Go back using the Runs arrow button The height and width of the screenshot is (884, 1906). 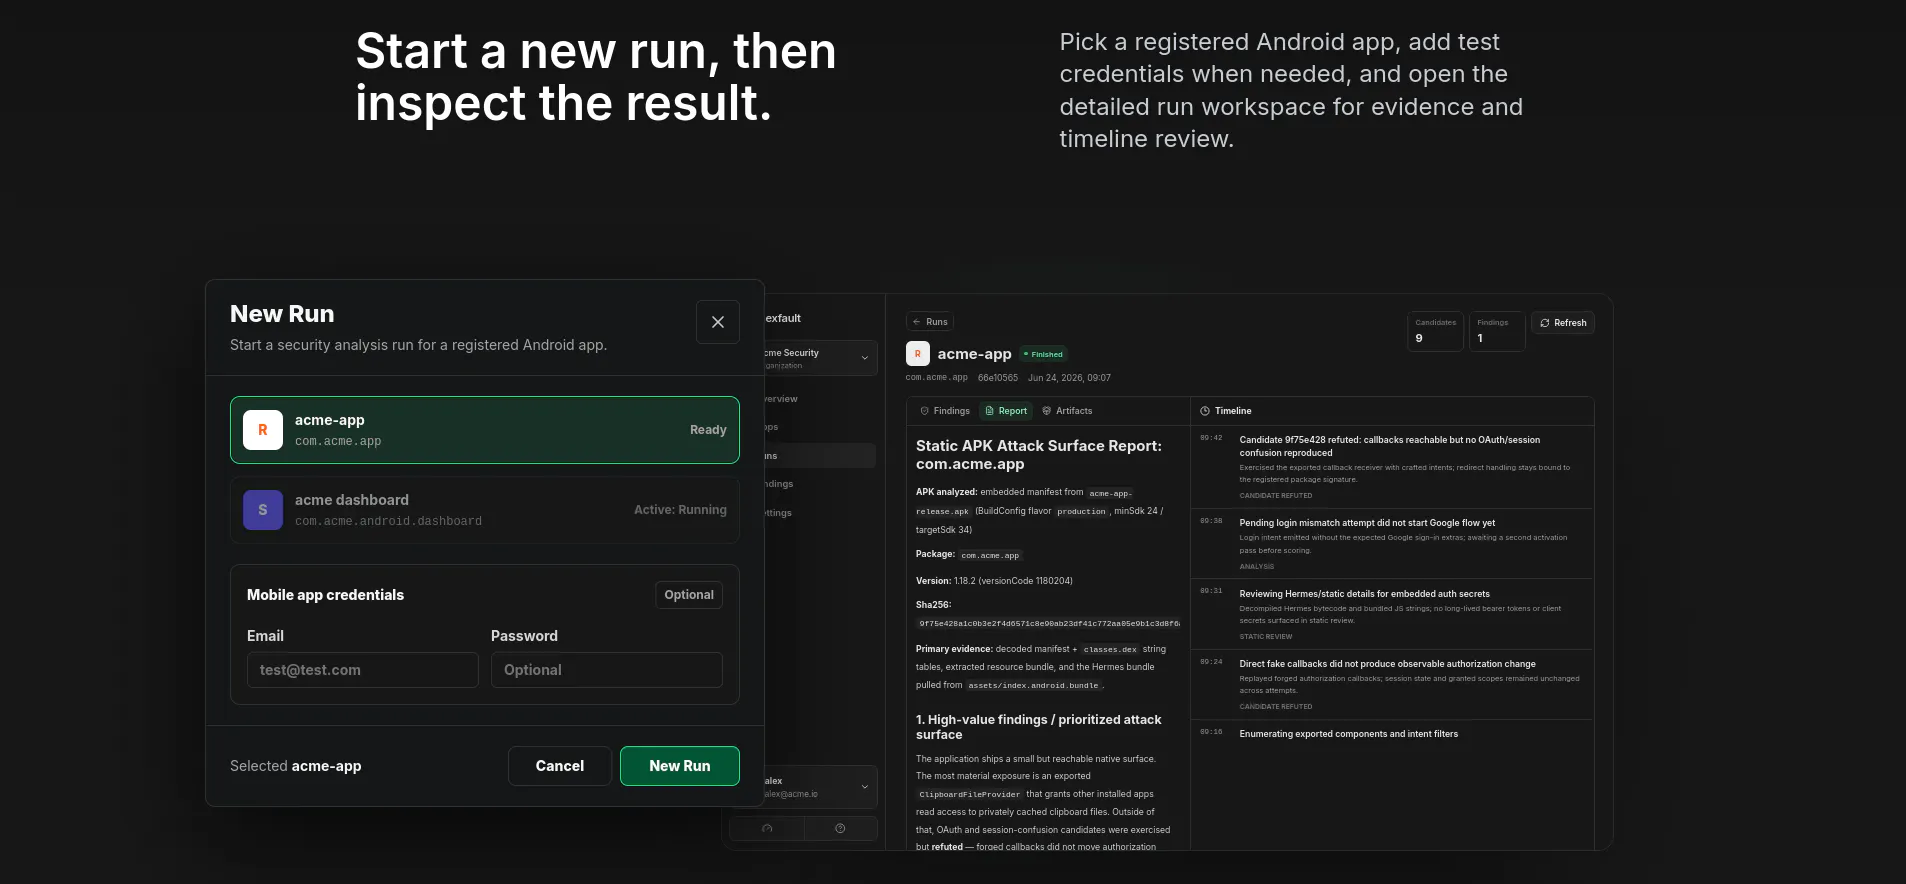[930, 322]
